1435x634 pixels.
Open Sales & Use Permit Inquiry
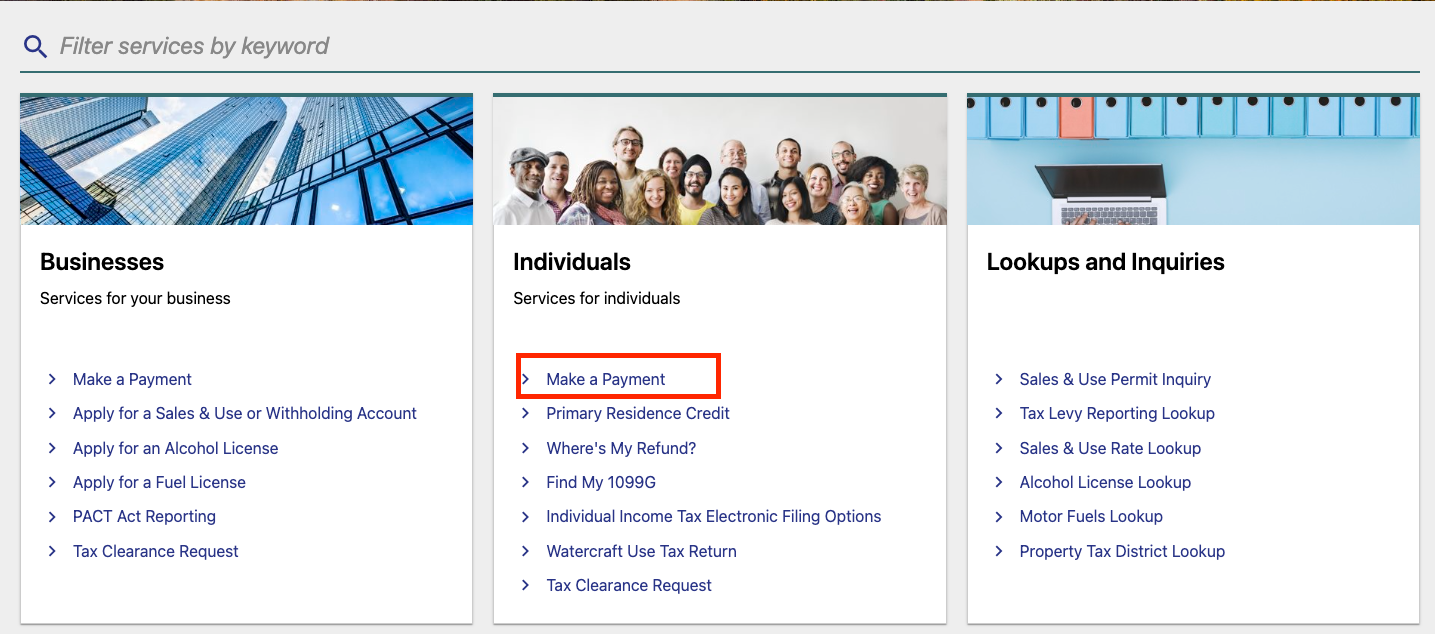[1115, 379]
